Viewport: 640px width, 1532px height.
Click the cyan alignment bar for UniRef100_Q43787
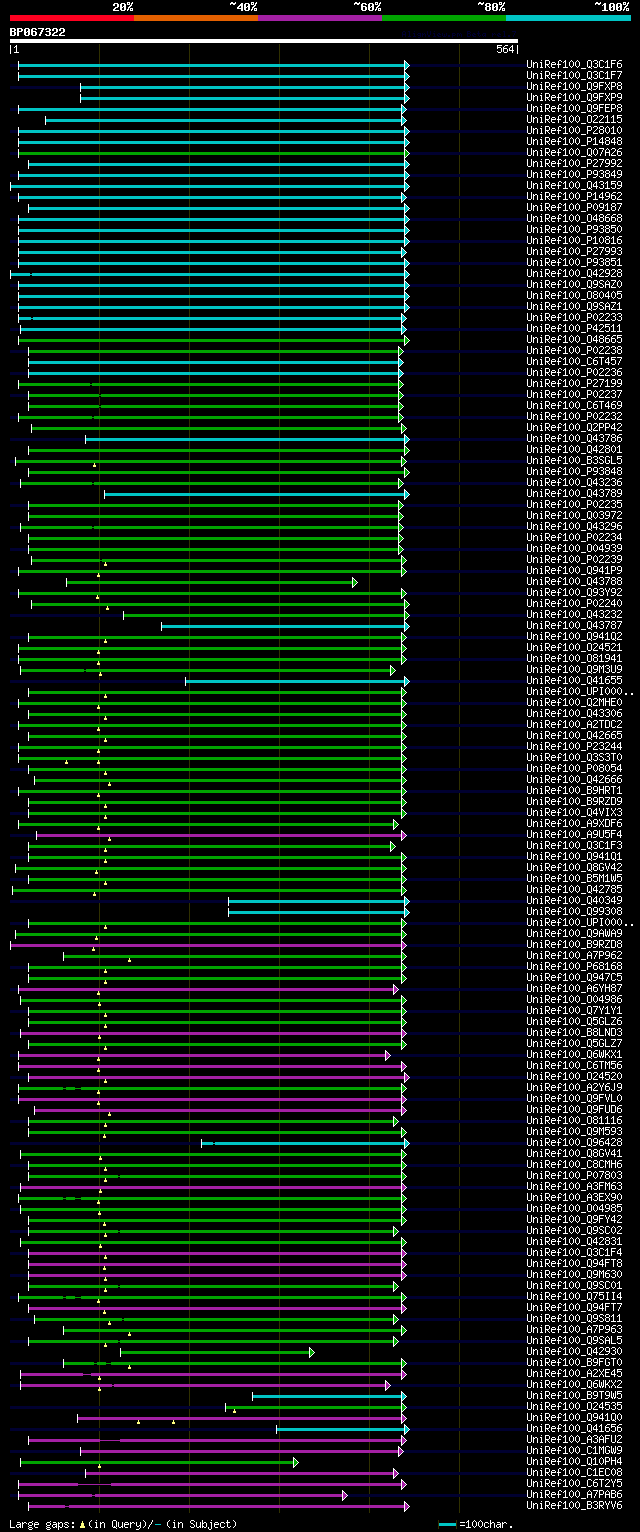click(x=285, y=626)
